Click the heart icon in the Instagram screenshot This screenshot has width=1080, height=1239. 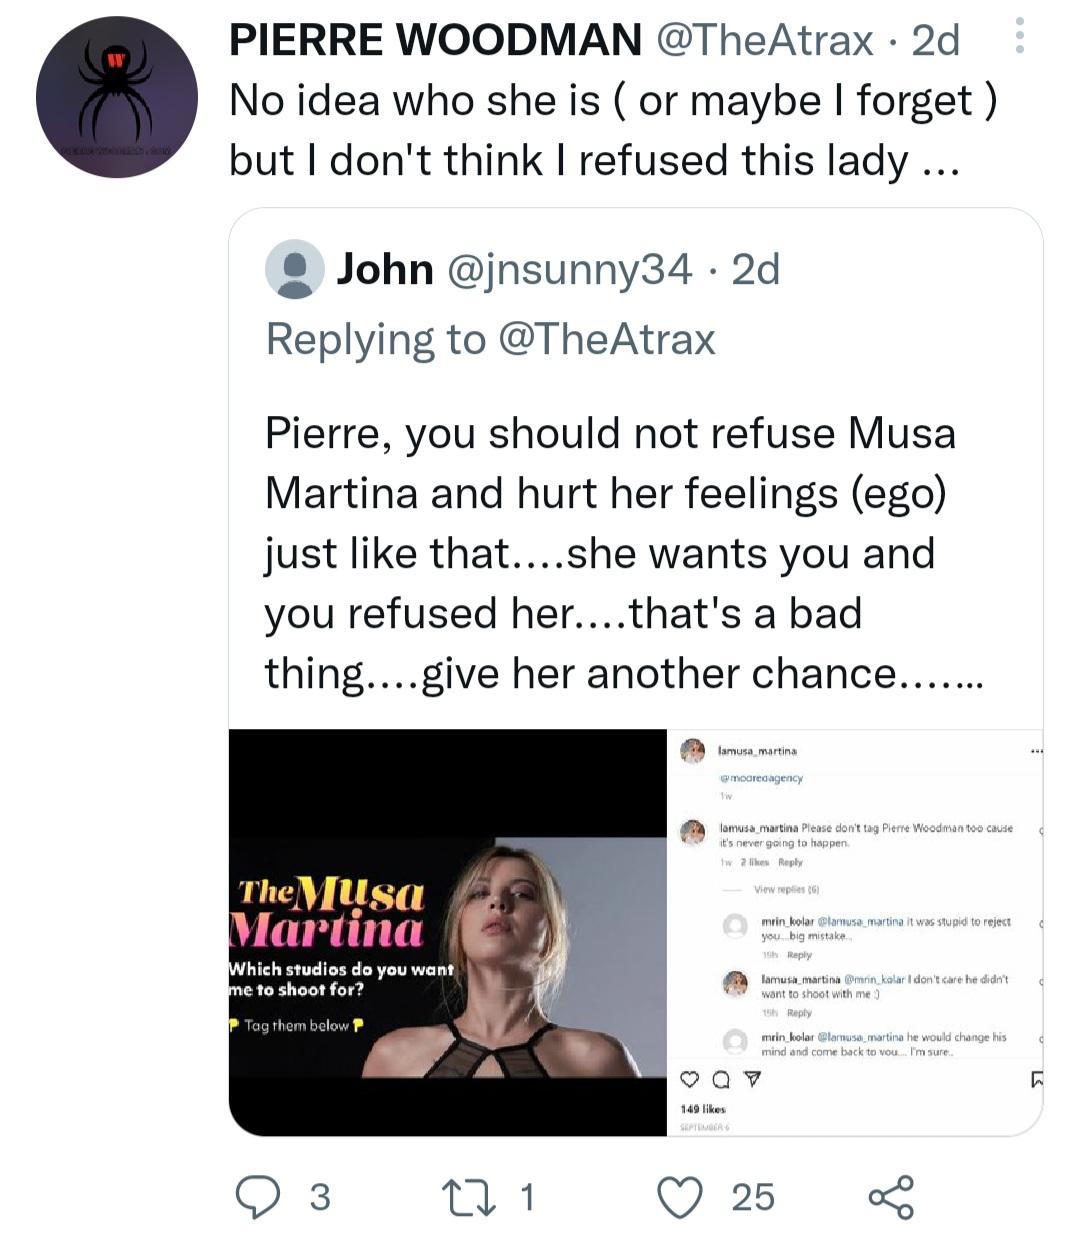(x=689, y=1079)
